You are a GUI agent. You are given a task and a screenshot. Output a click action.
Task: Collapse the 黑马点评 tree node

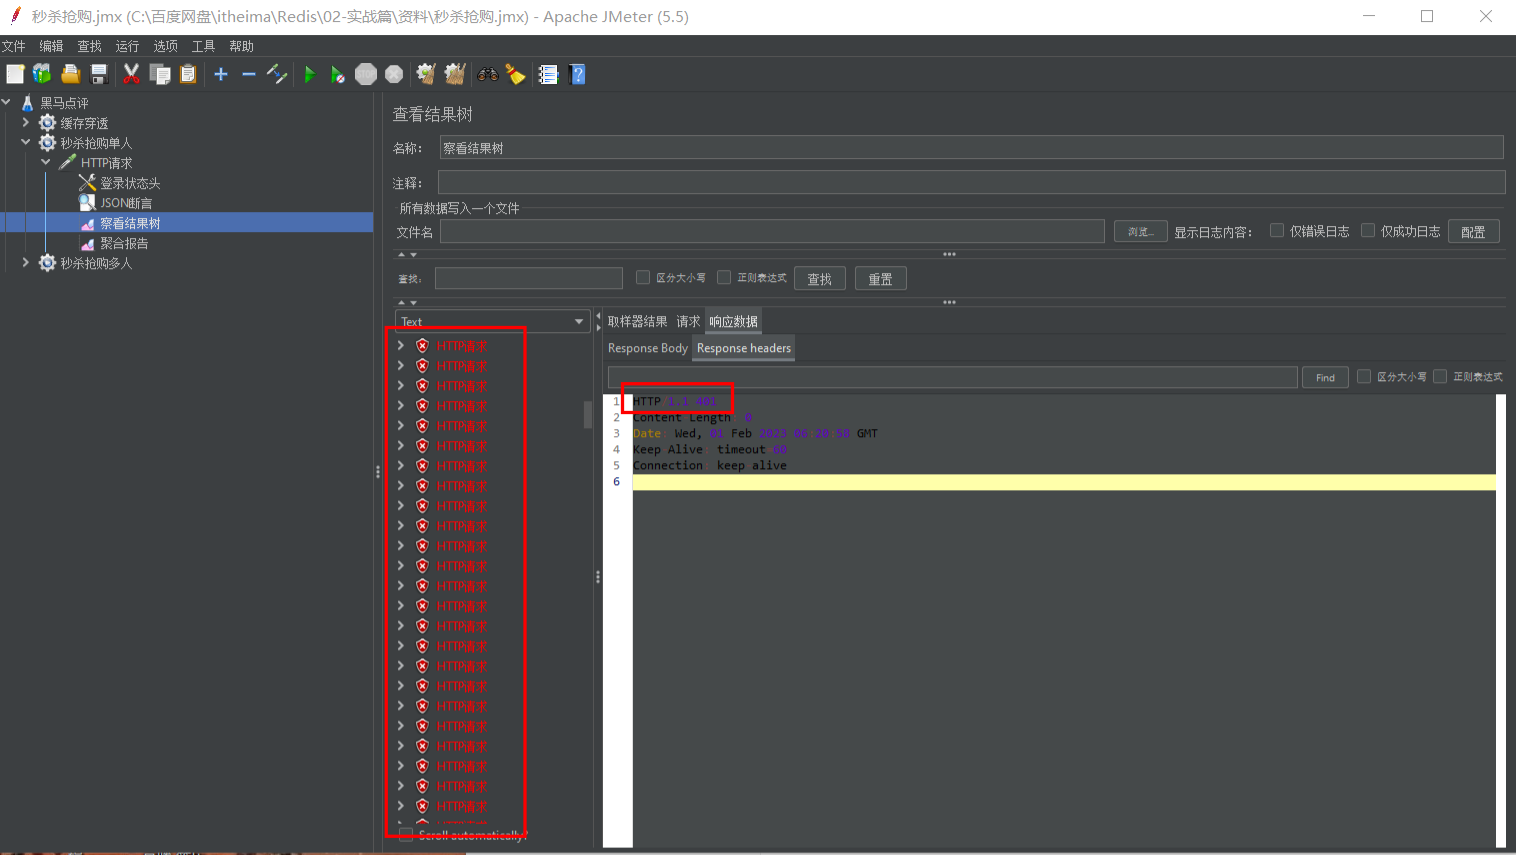click(x=7, y=102)
